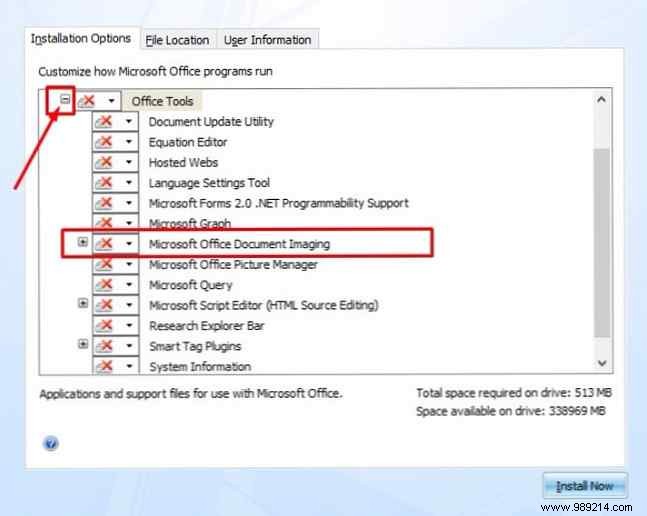Open install dropdown for Microsoft Forms 2.0 .NET

(129, 203)
